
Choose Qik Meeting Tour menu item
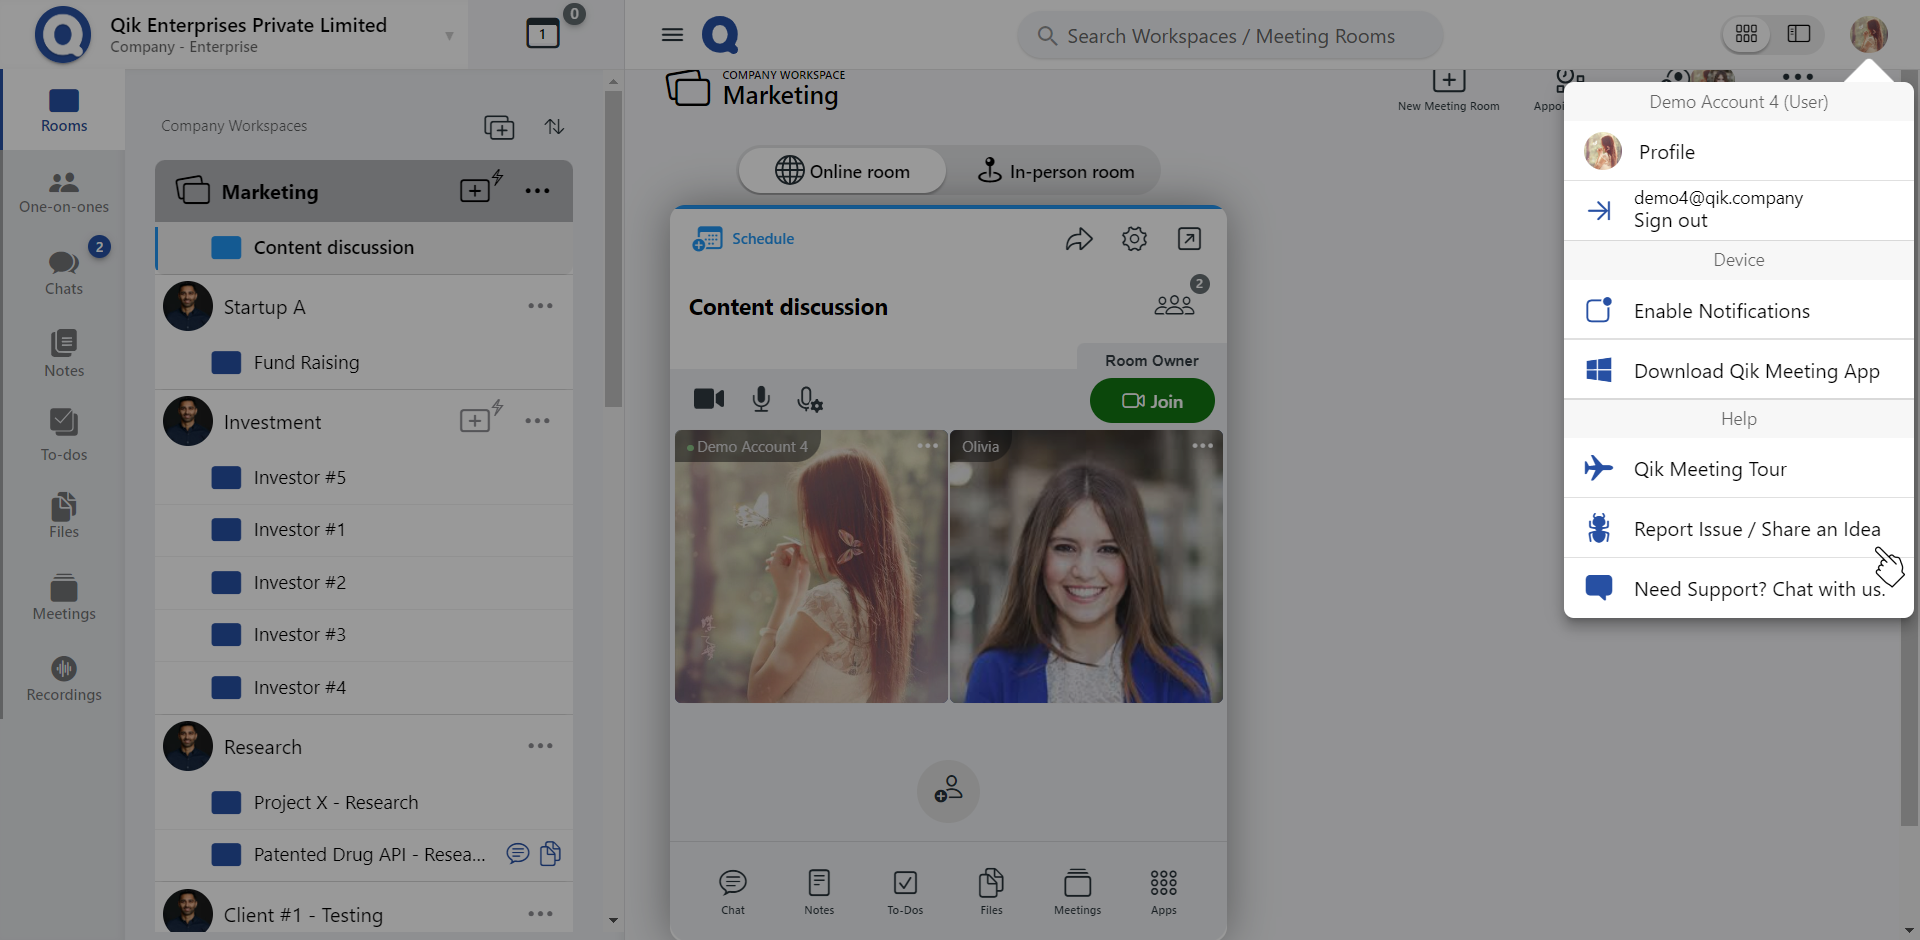pyautogui.click(x=1709, y=469)
